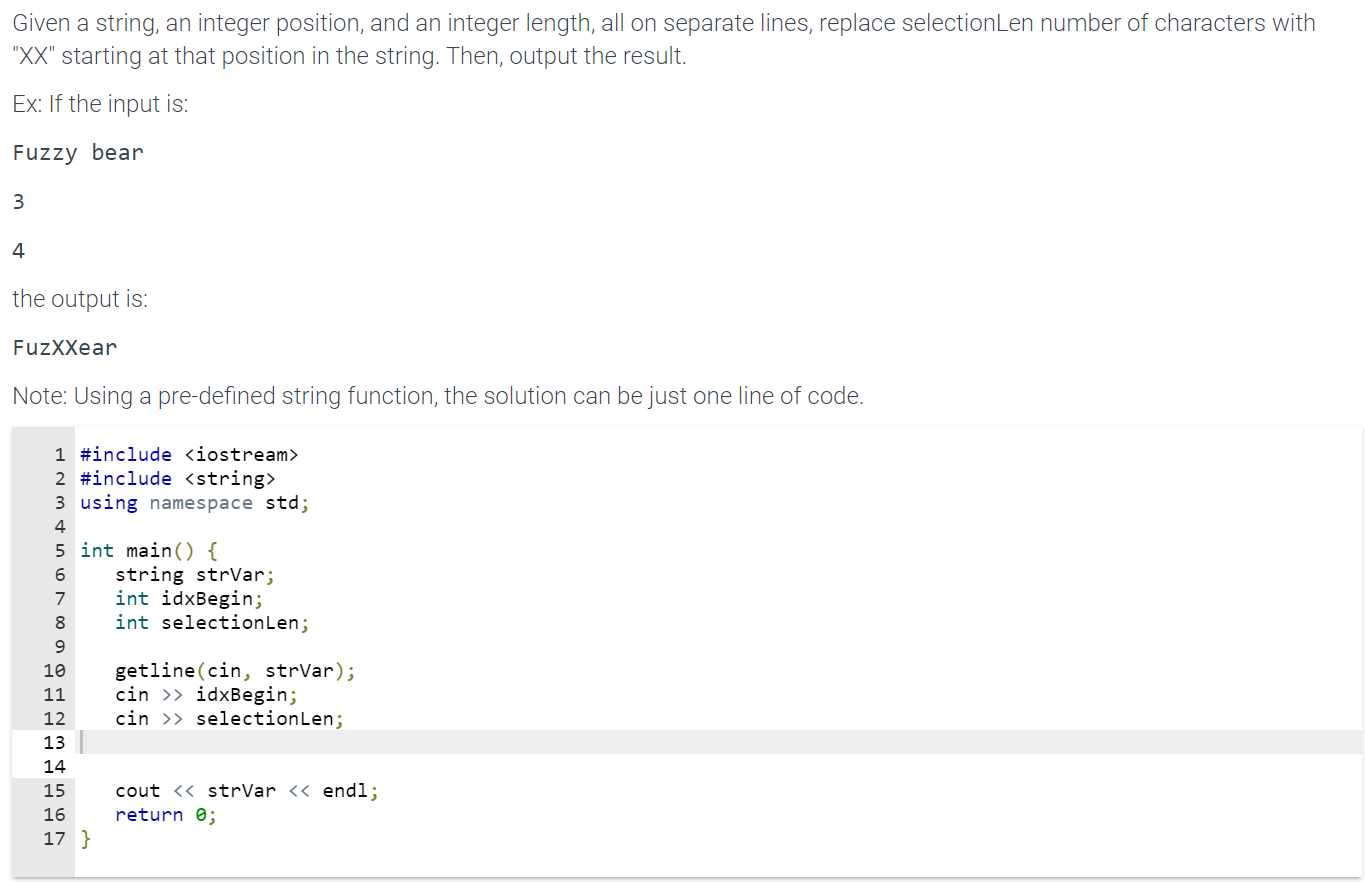
Task: Click the getline(cin, strVar) statement
Action: [x=235, y=670]
